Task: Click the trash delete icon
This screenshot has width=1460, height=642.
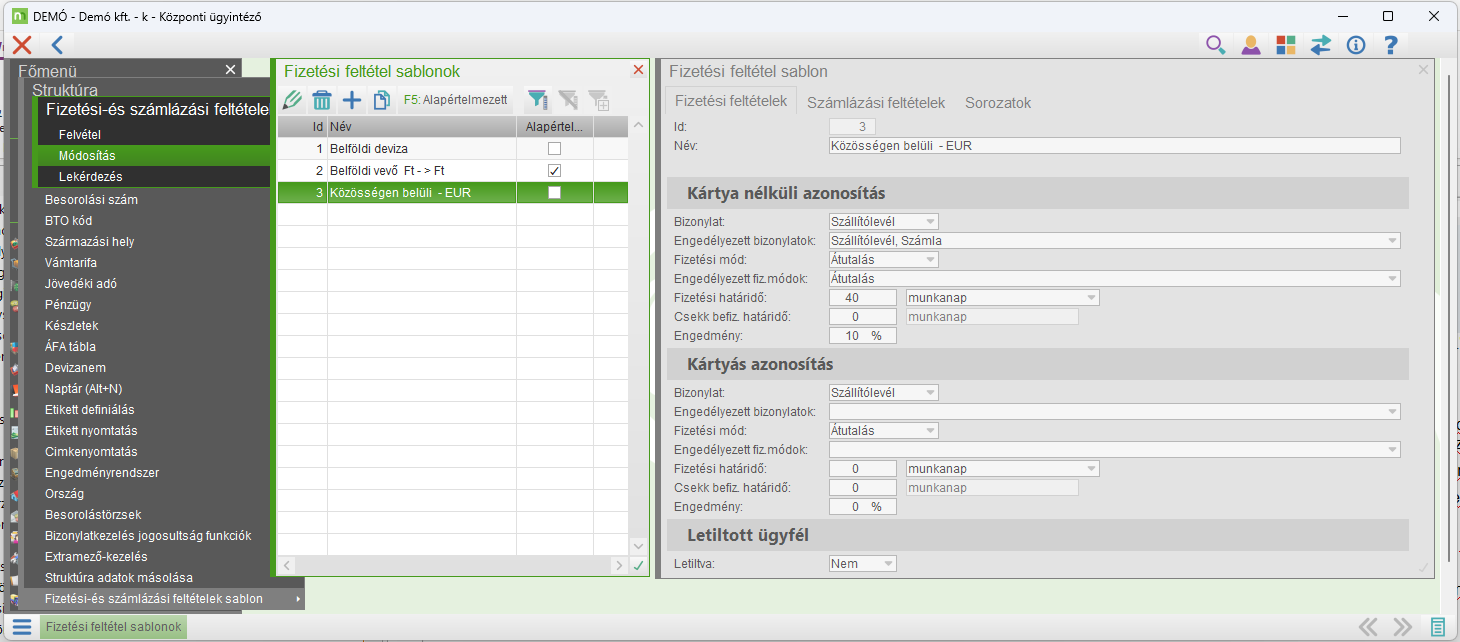Action: tap(322, 100)
